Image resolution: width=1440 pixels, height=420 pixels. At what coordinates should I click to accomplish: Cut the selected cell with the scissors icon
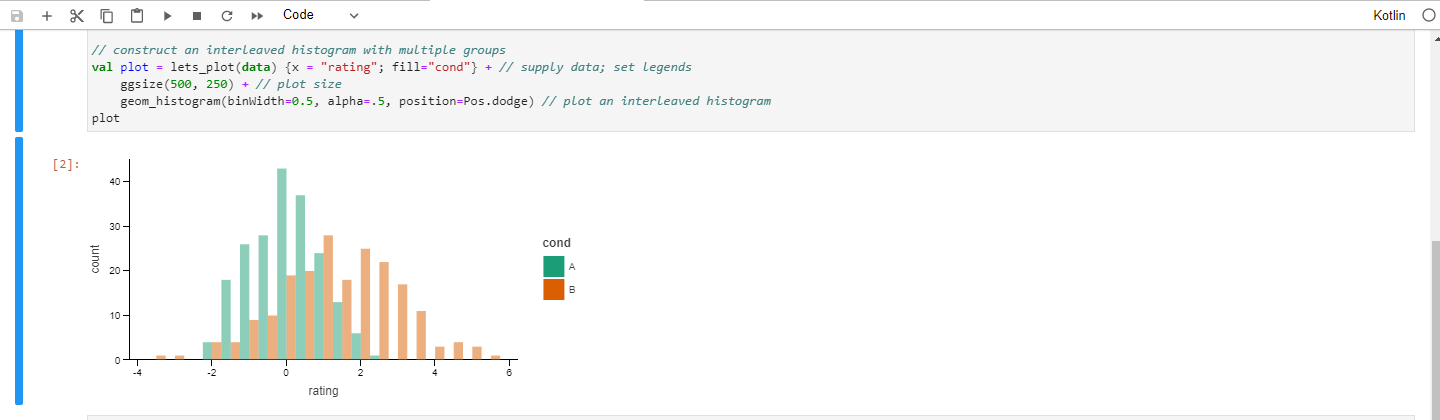tap(77, 16)
